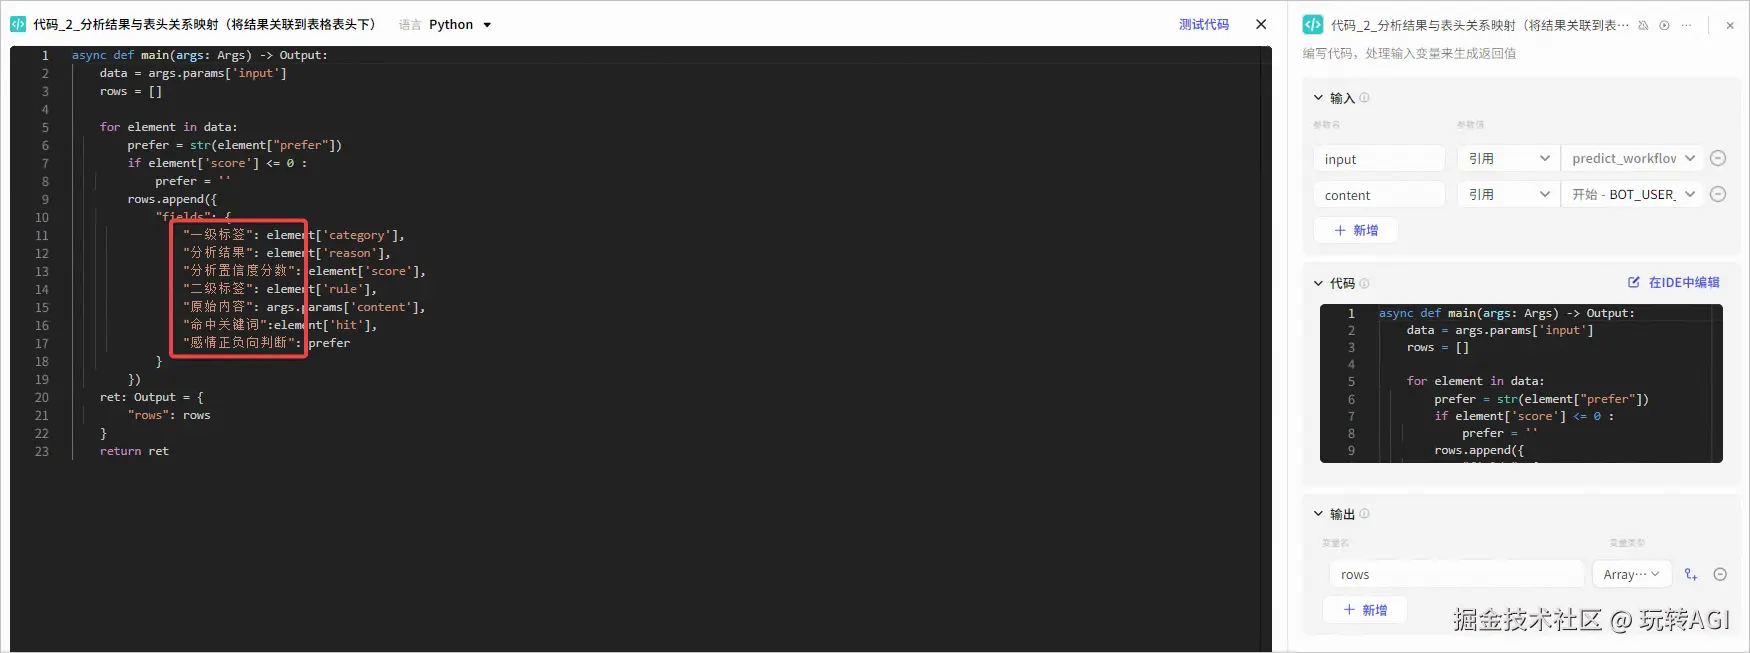
Task: Collapse the 代码 section
Action: pyautogui.click(x=1318, y=283)
